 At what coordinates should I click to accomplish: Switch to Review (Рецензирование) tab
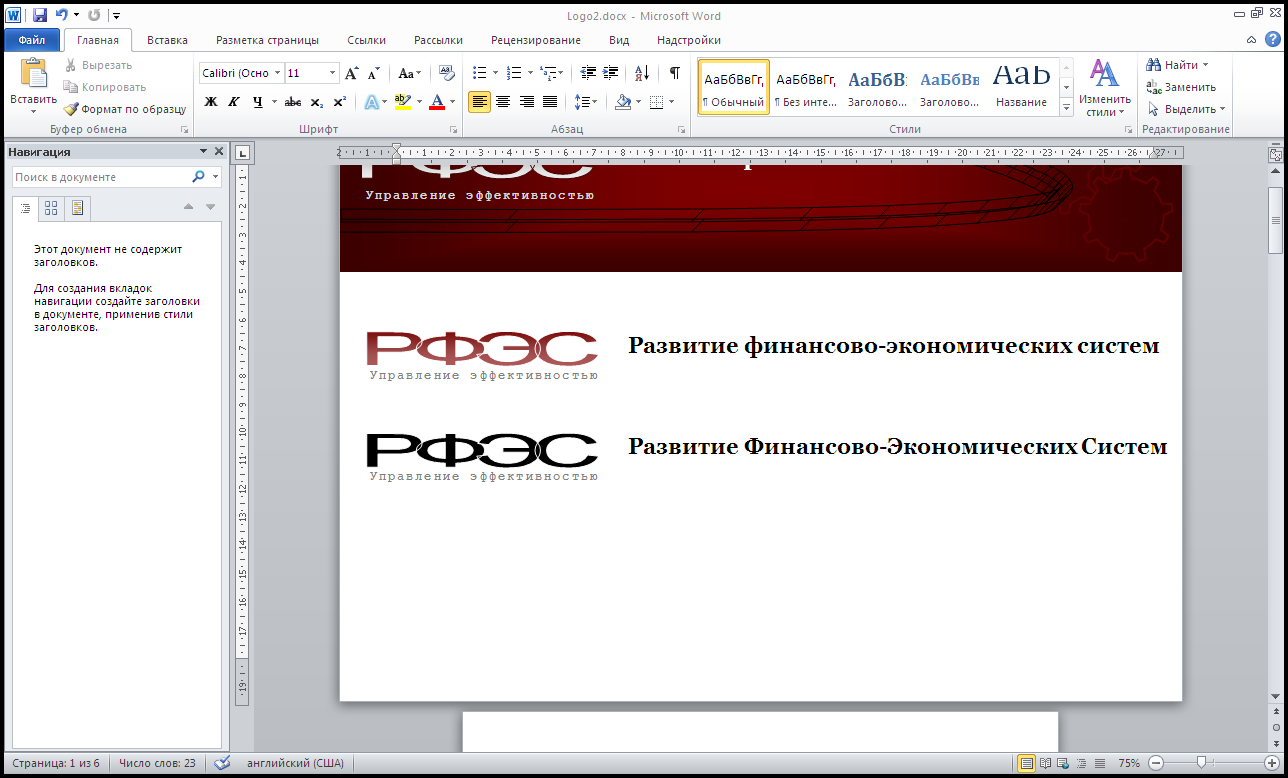(x=536, y=40)
